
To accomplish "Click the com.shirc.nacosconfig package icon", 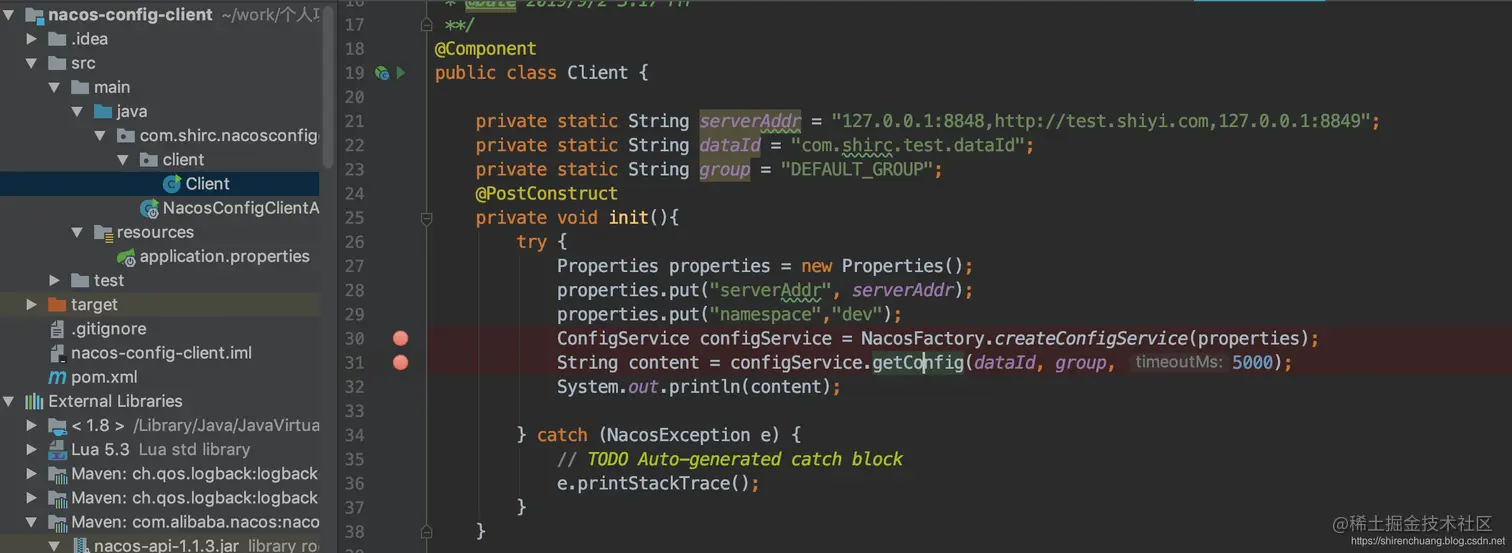I will (125, 135).
